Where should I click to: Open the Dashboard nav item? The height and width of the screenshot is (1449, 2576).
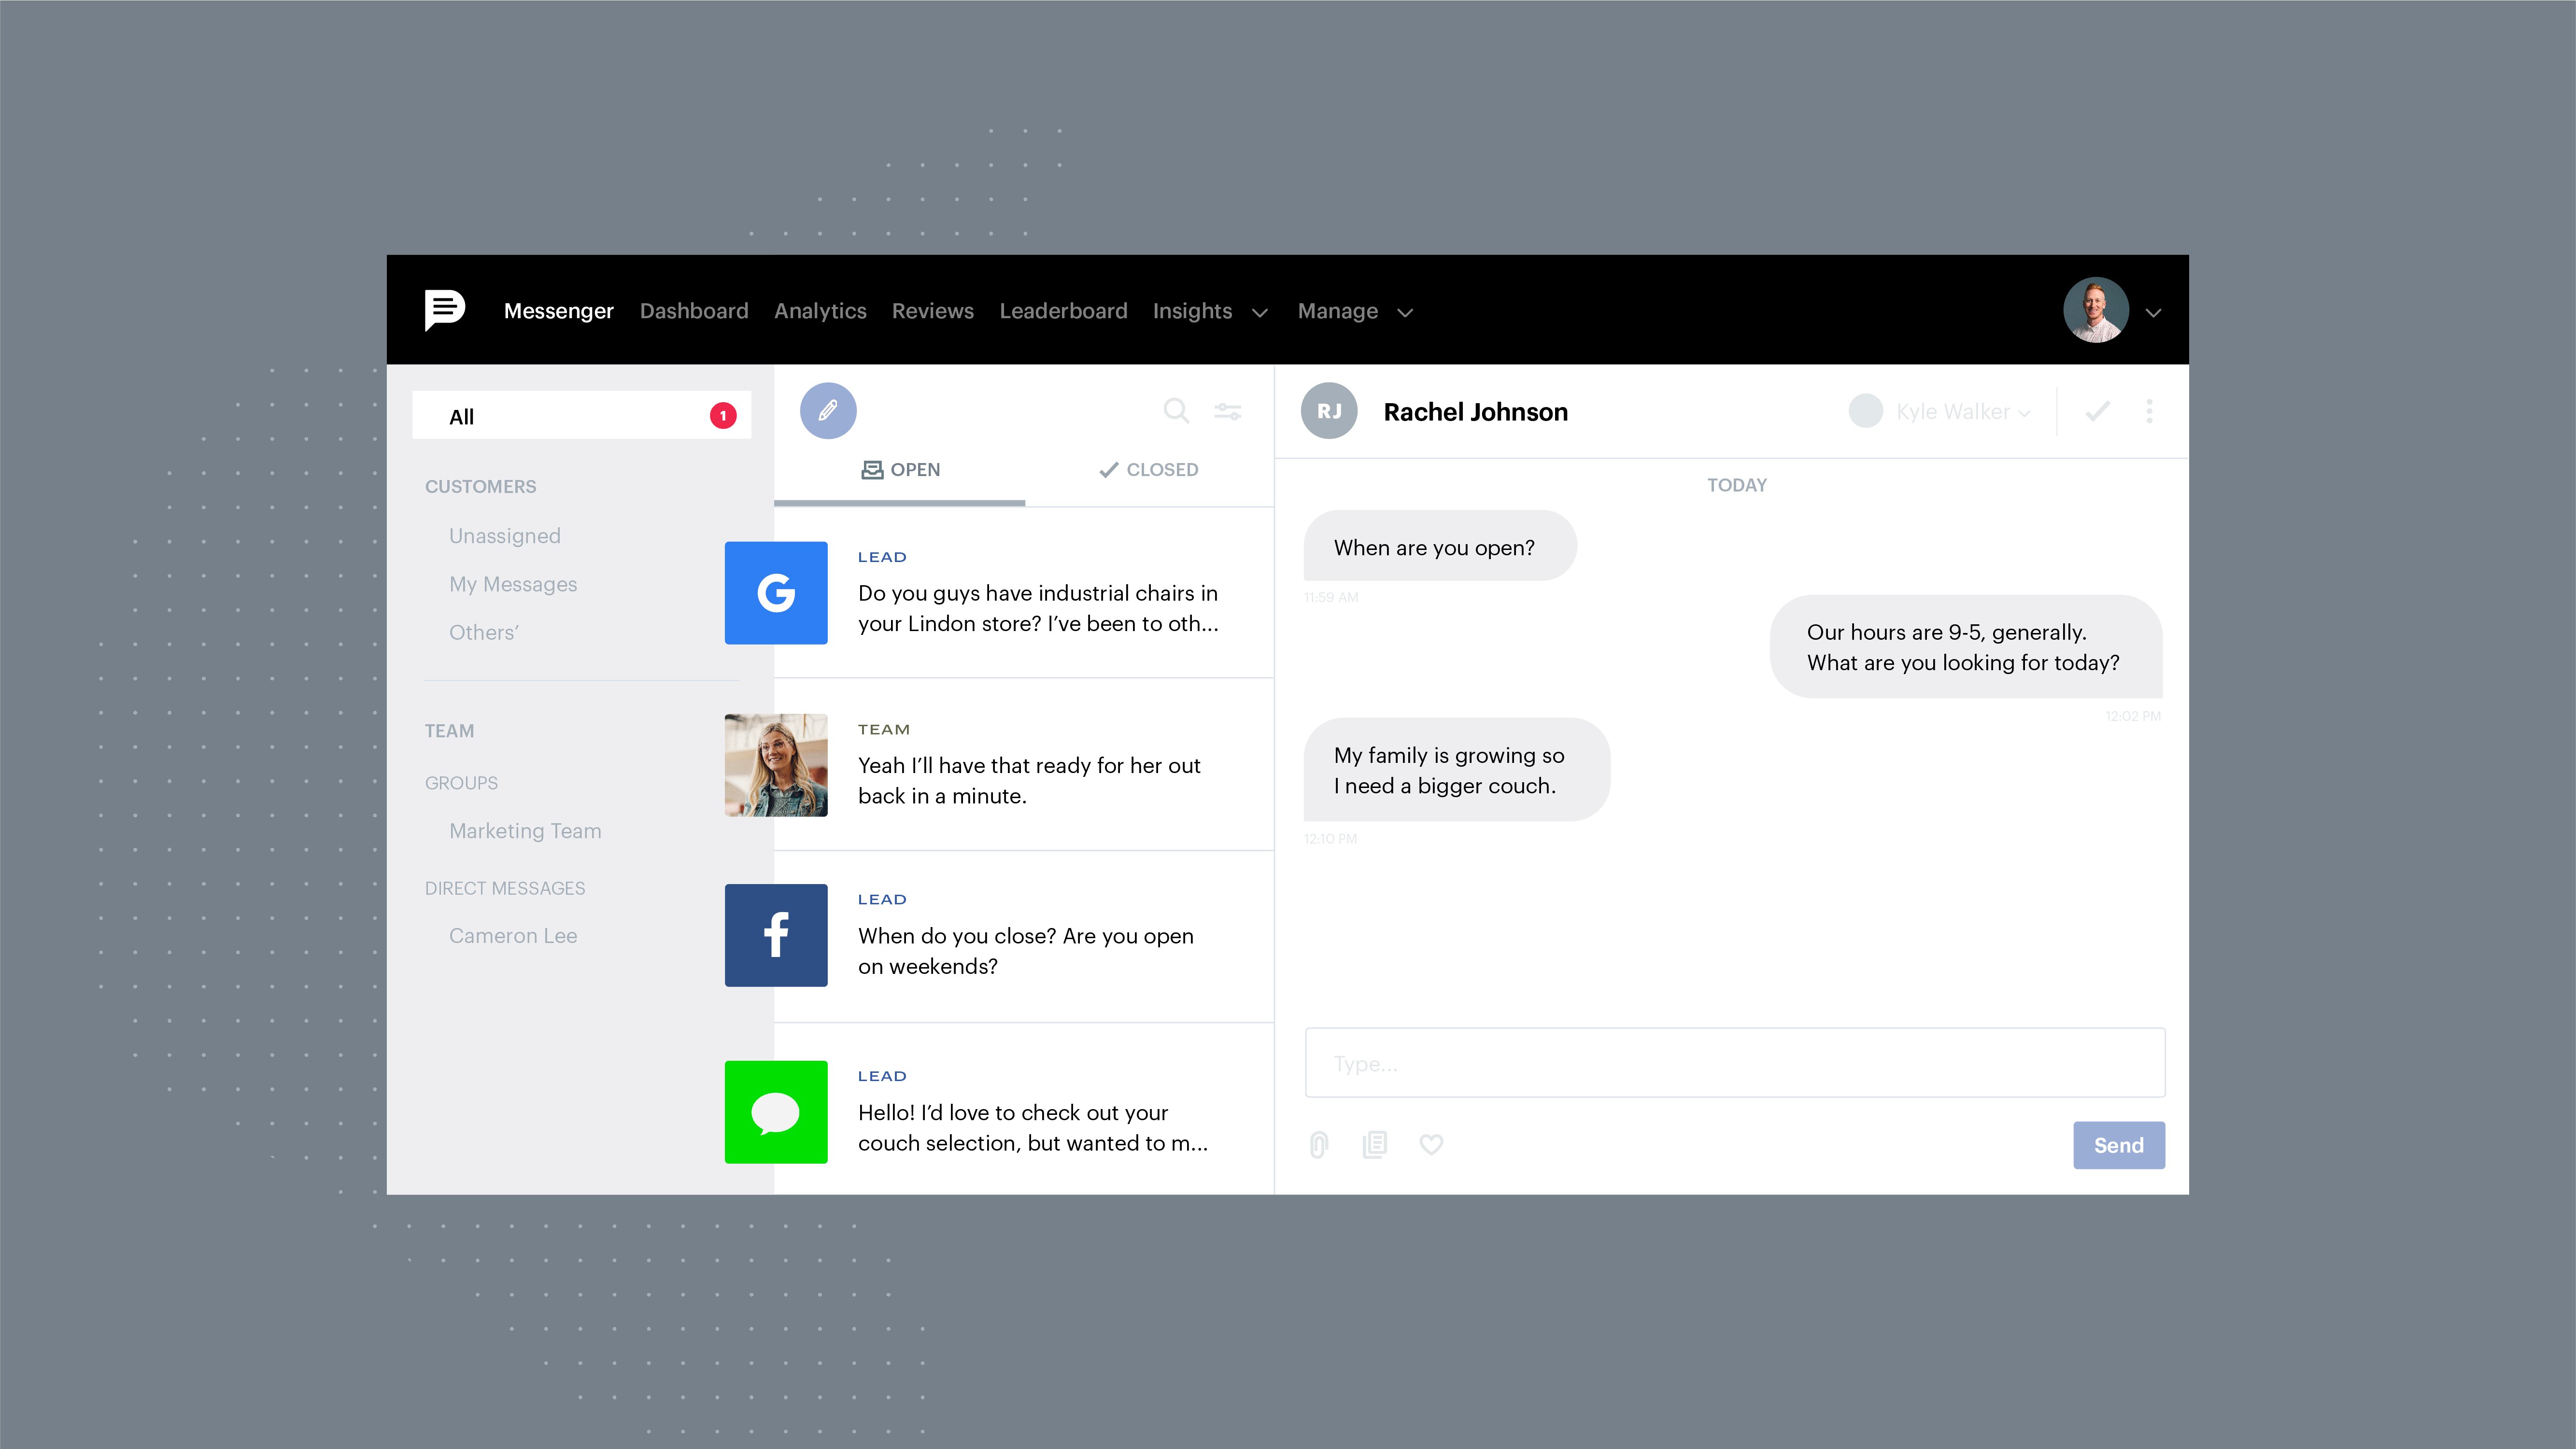(694, 311)
